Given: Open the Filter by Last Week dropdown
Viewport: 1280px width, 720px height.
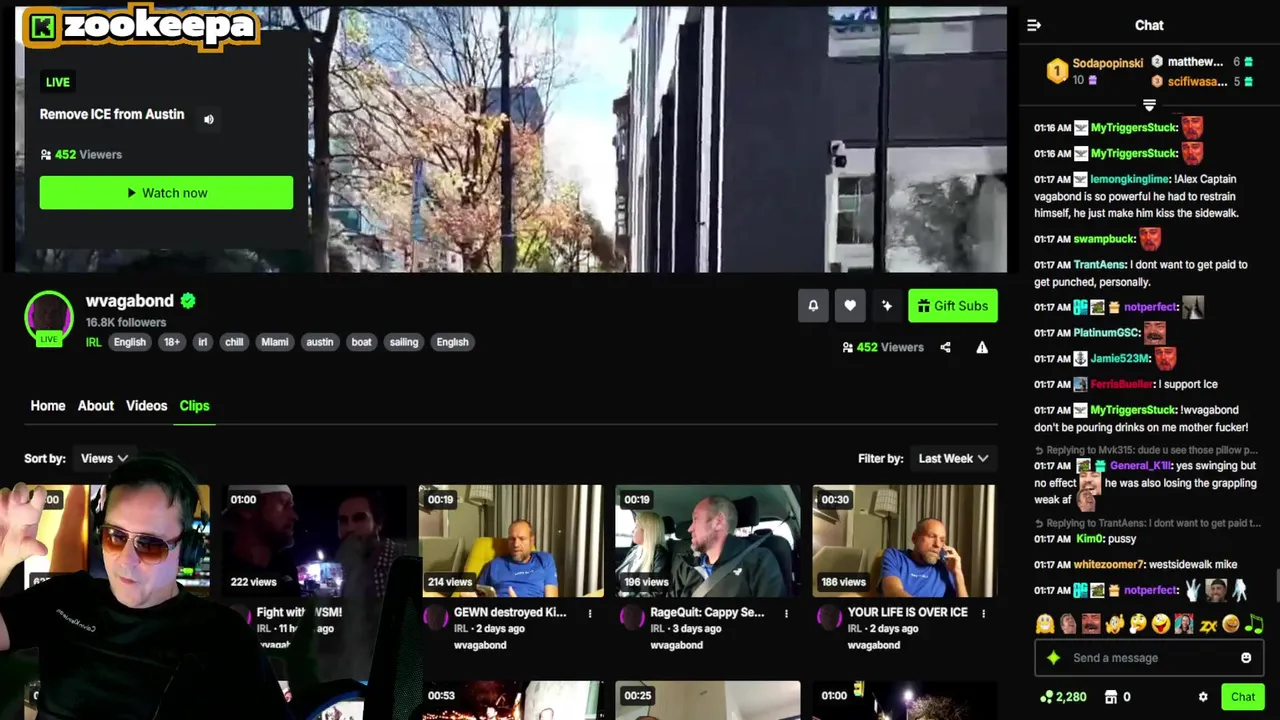Looking at the screenshot, I should [953, 458].
